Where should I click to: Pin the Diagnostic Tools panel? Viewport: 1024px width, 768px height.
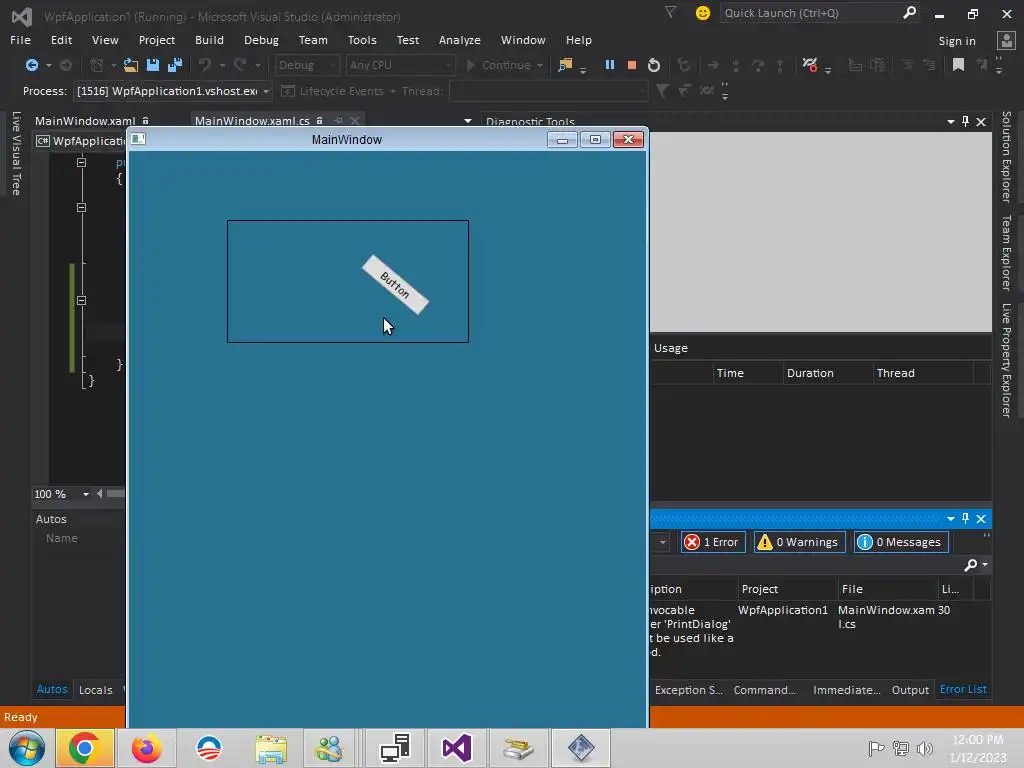pyautogui.click(x=965, y=121)
